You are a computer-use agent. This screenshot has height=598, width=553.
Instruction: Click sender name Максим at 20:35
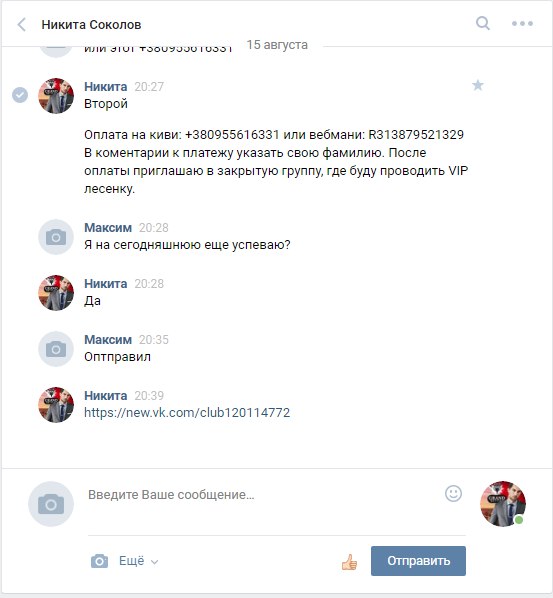click(108, 339)
